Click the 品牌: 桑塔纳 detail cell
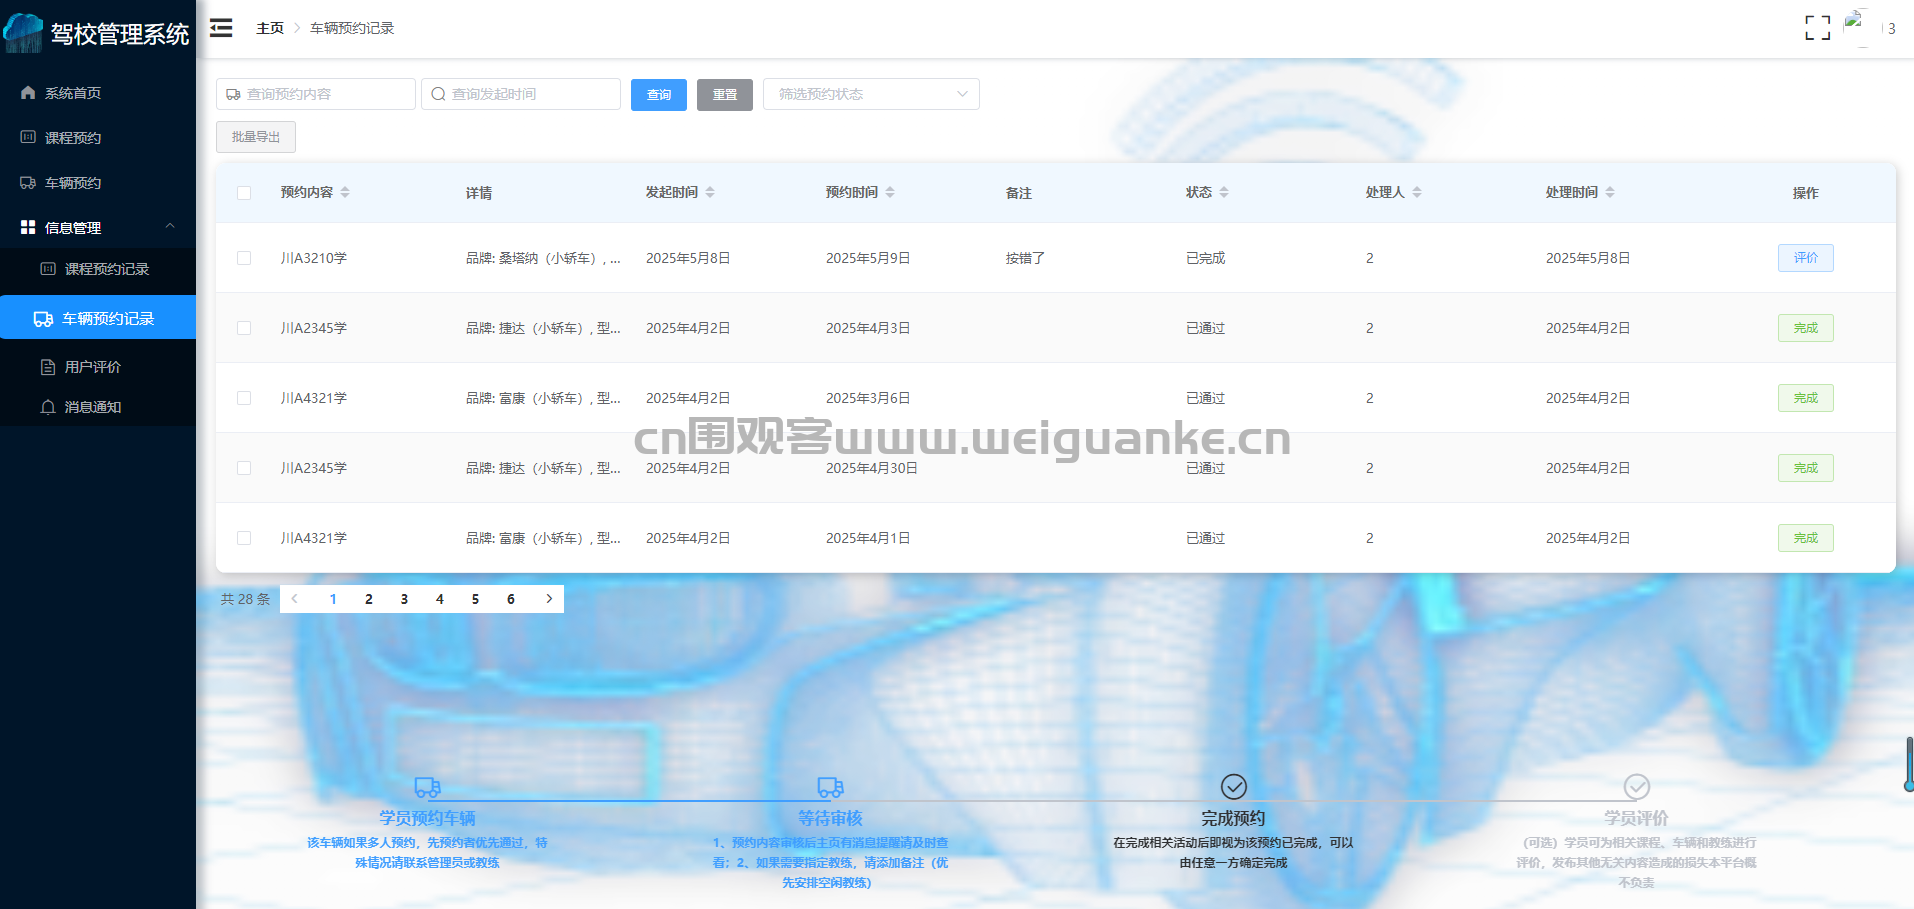 543,258
